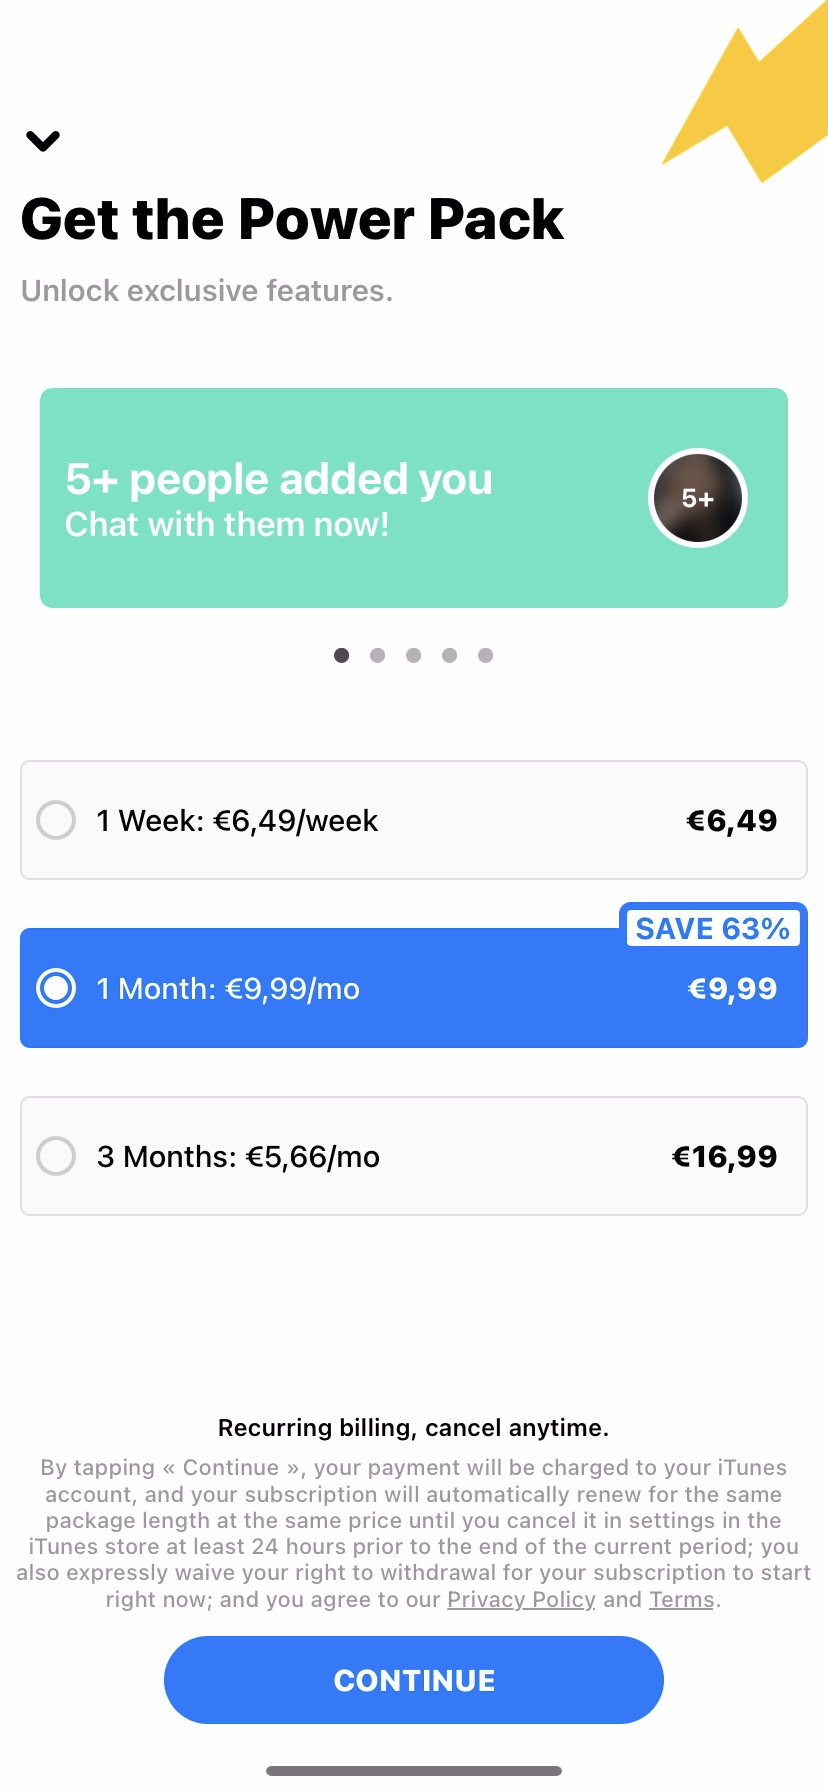This screenshot has width=828, height=1792.
Task: Open the Terms link
Action: [x=682, y=1600]
